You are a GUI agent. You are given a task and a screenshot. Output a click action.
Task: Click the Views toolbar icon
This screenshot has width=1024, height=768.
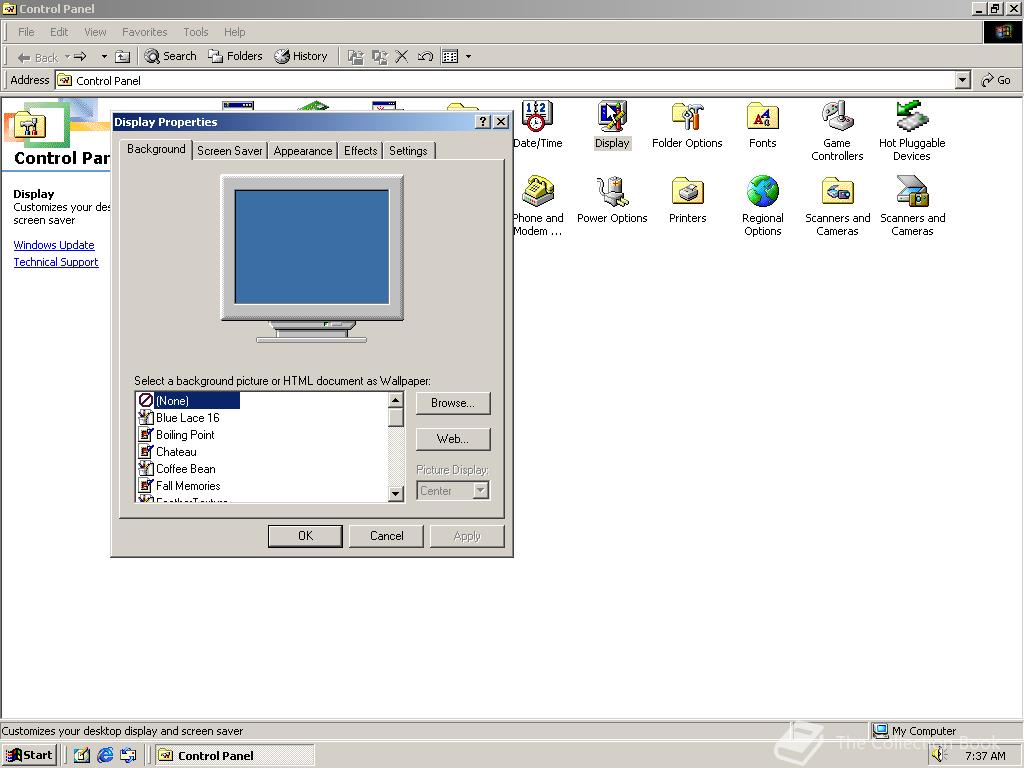(450, 57)
